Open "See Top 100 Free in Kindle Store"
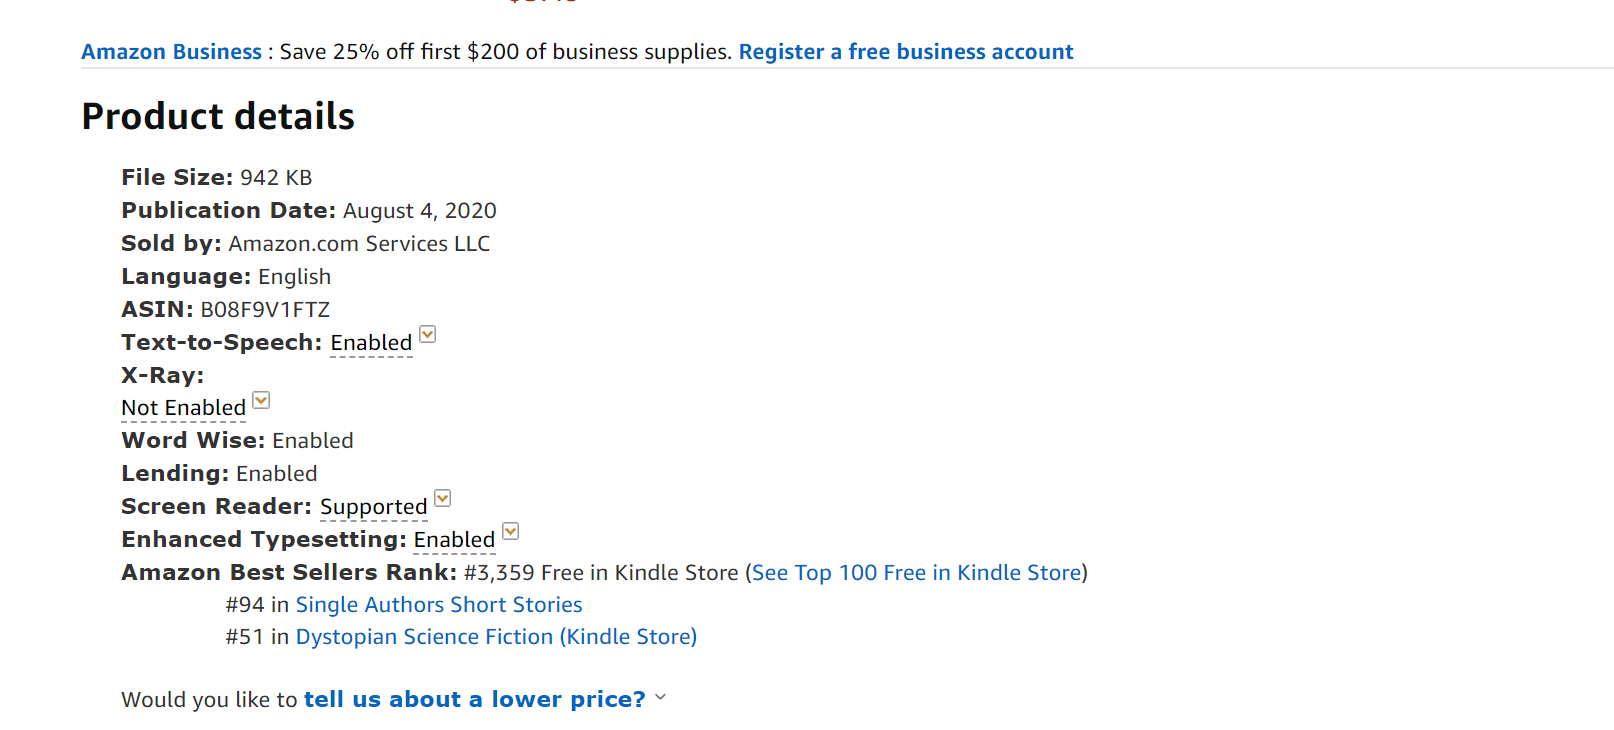 coord(916,573)
